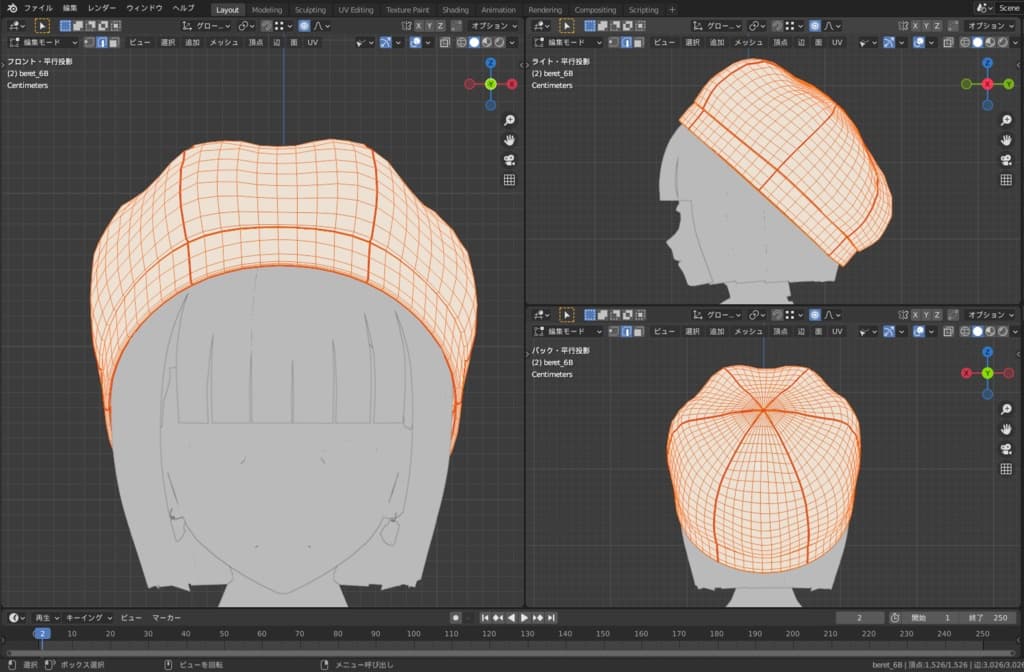This screenshot has height=672, width=1024.
Task: Switch perspective/orthographic grid icon in front viewport
Action: (x=509, y=180)
